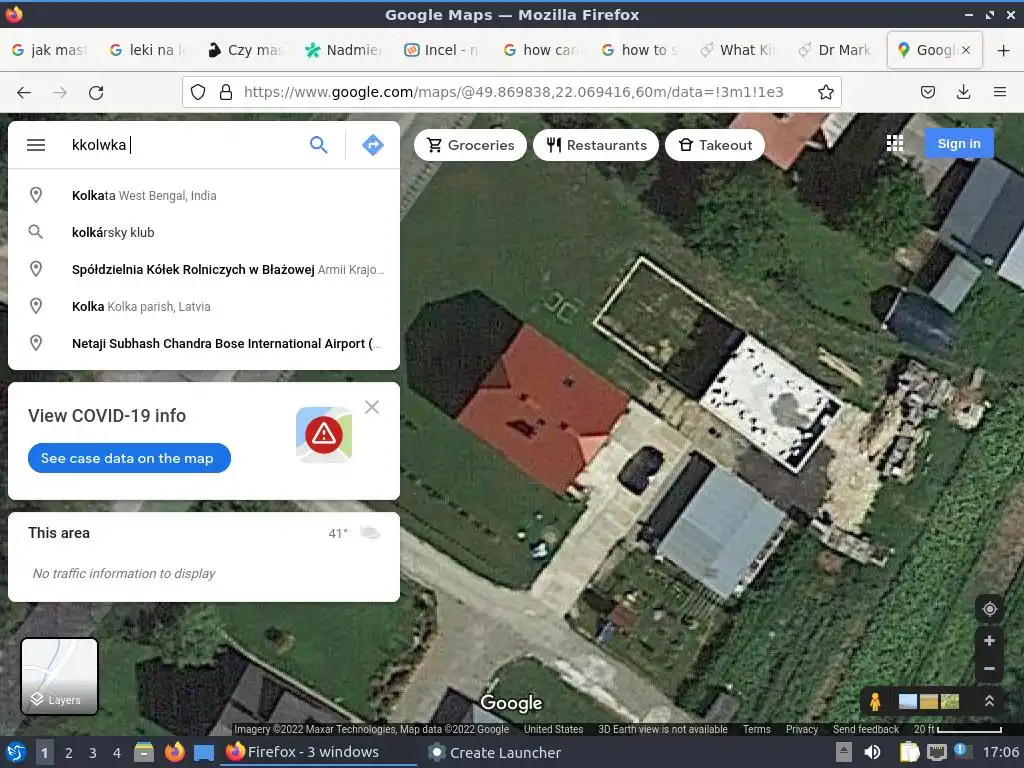
Task: Choose the Kolkata West Bengal suggestion
Action: [x=204, y=195]
